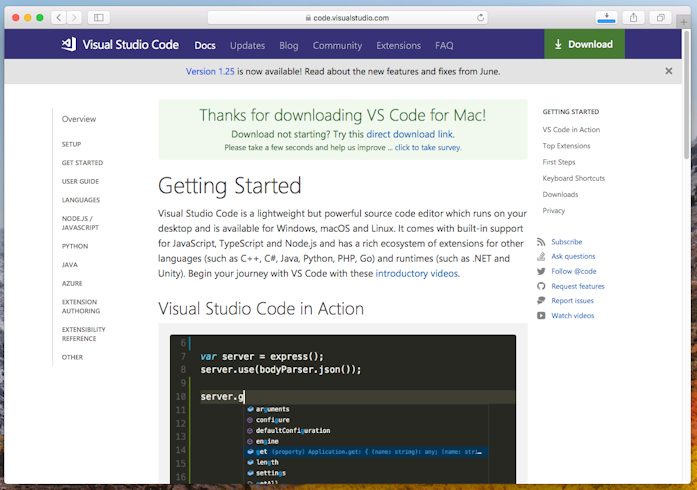The width and height of the screenshot is (697, 490).
Task: Jump to VS Code in Action
Action: [571, 129]
